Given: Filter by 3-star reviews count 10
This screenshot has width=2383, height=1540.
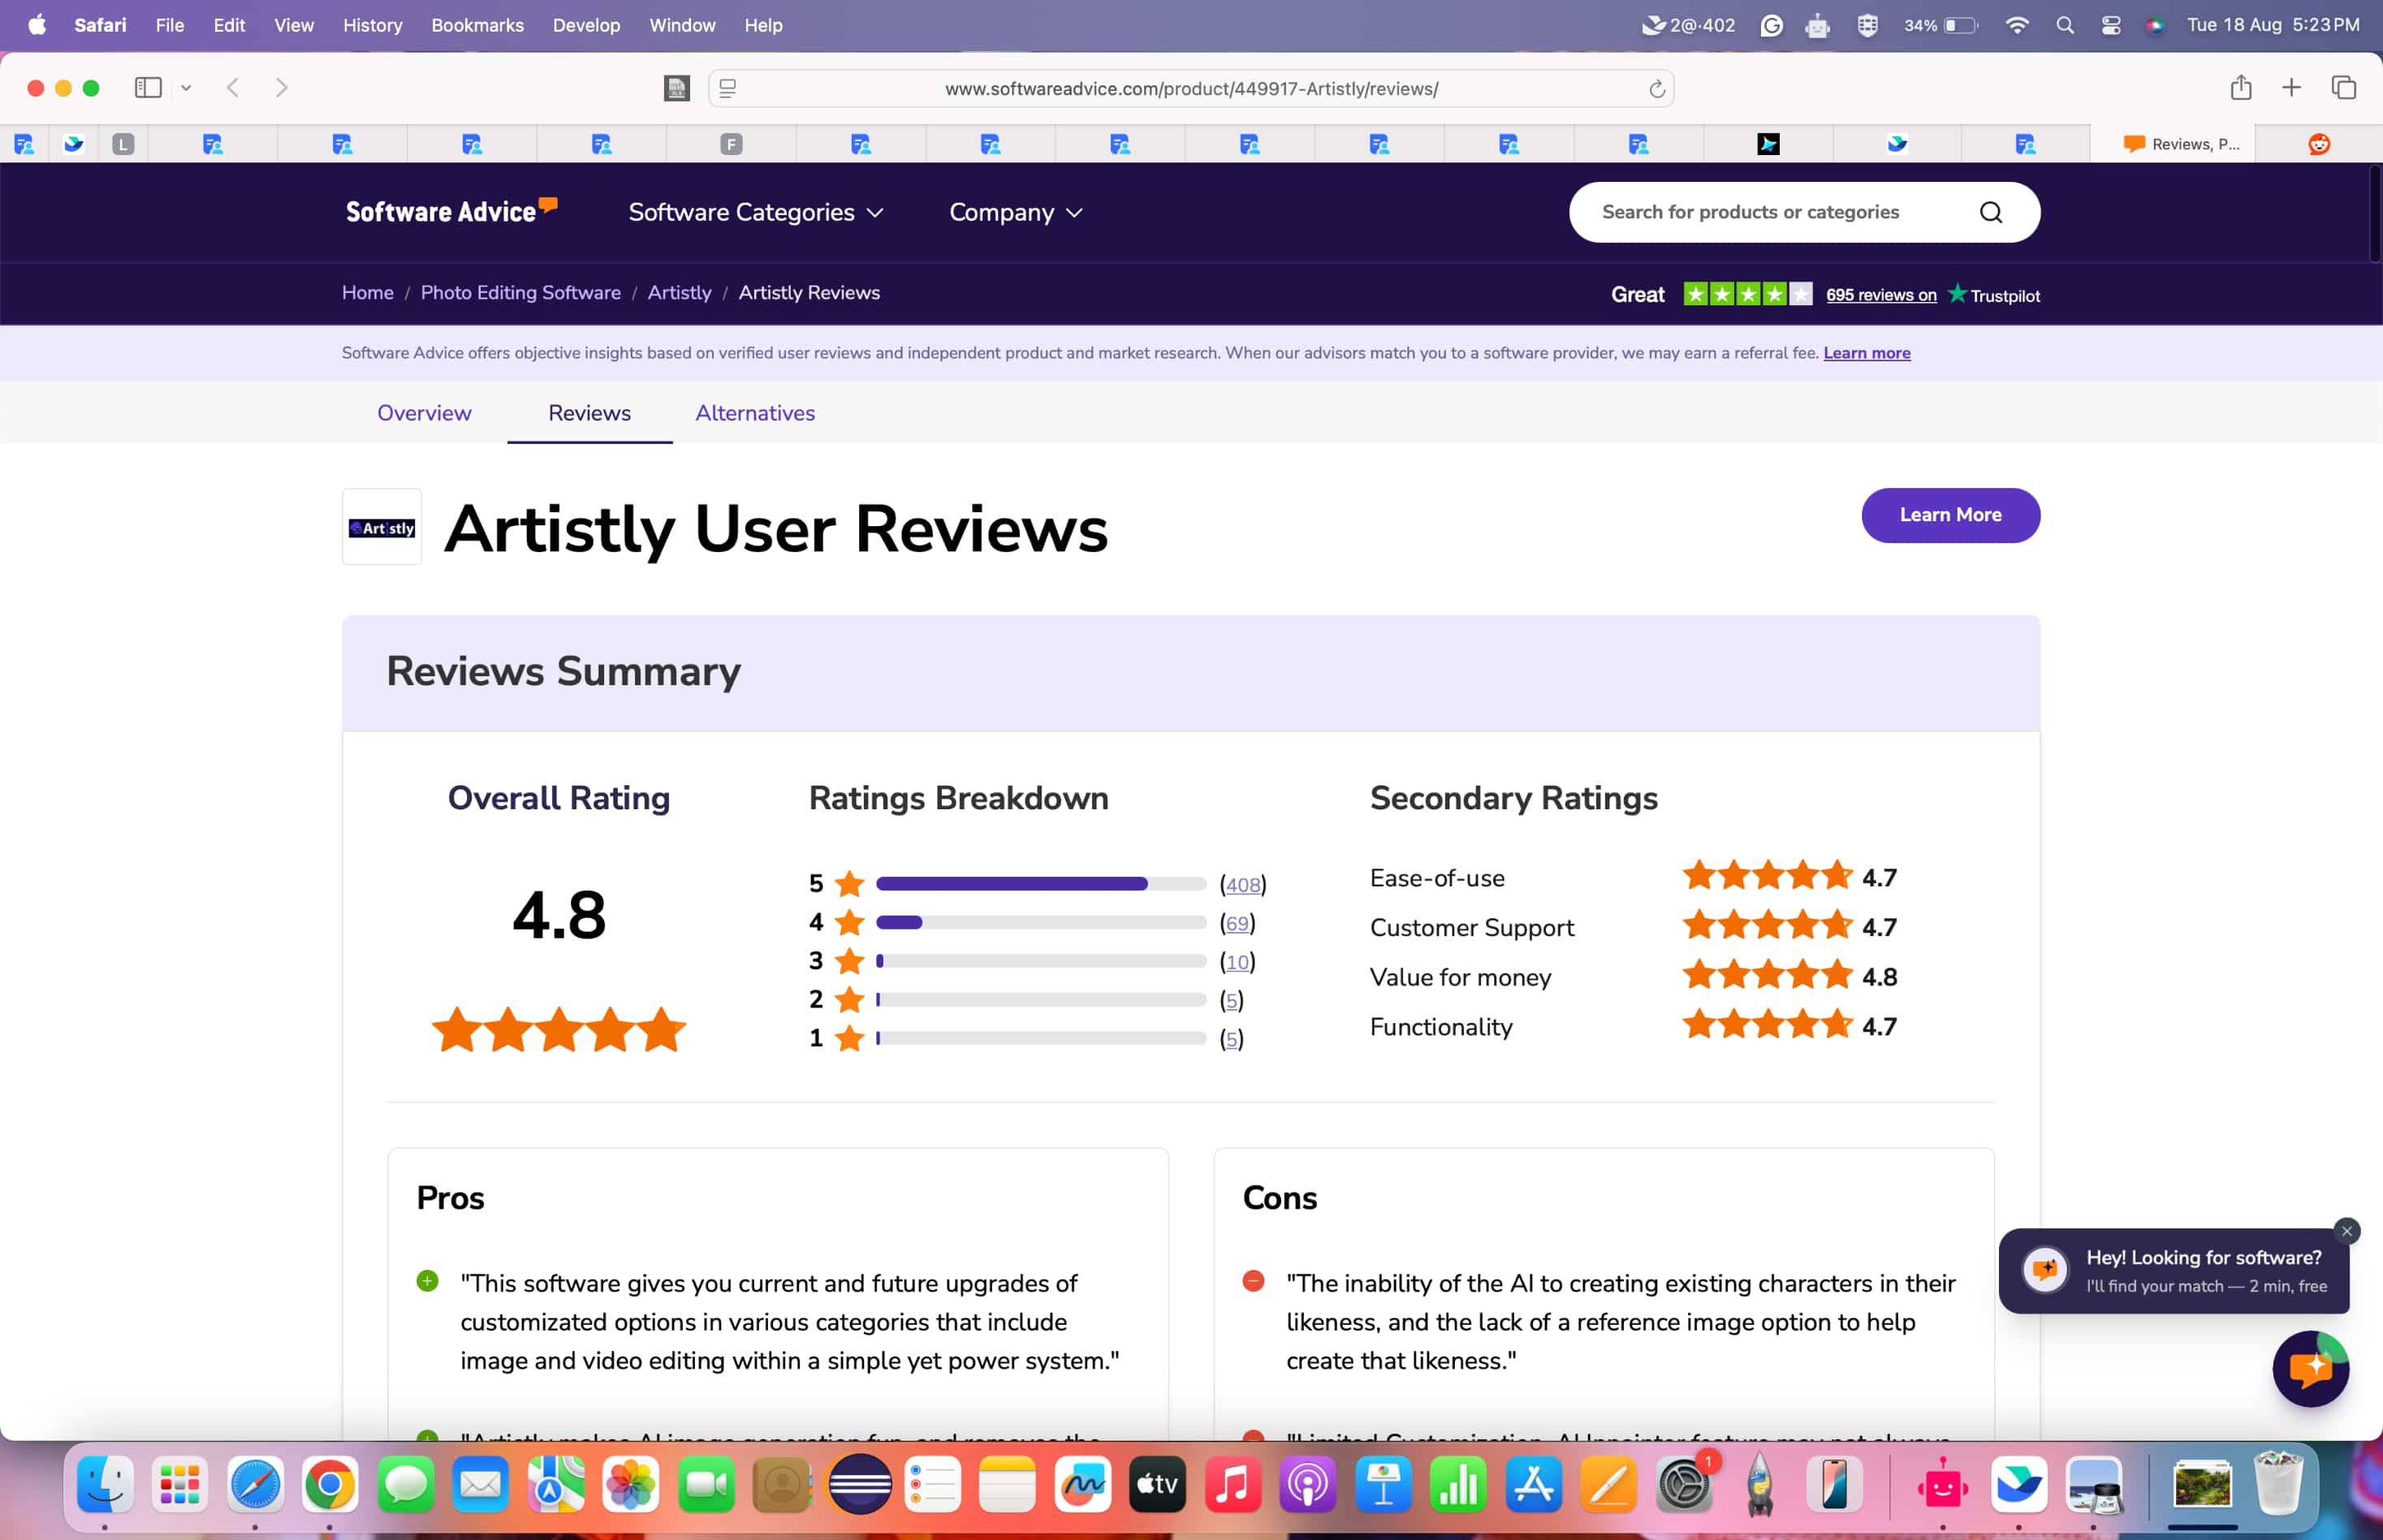Looking at the screenshot, I should click(x=1237, y=962).
